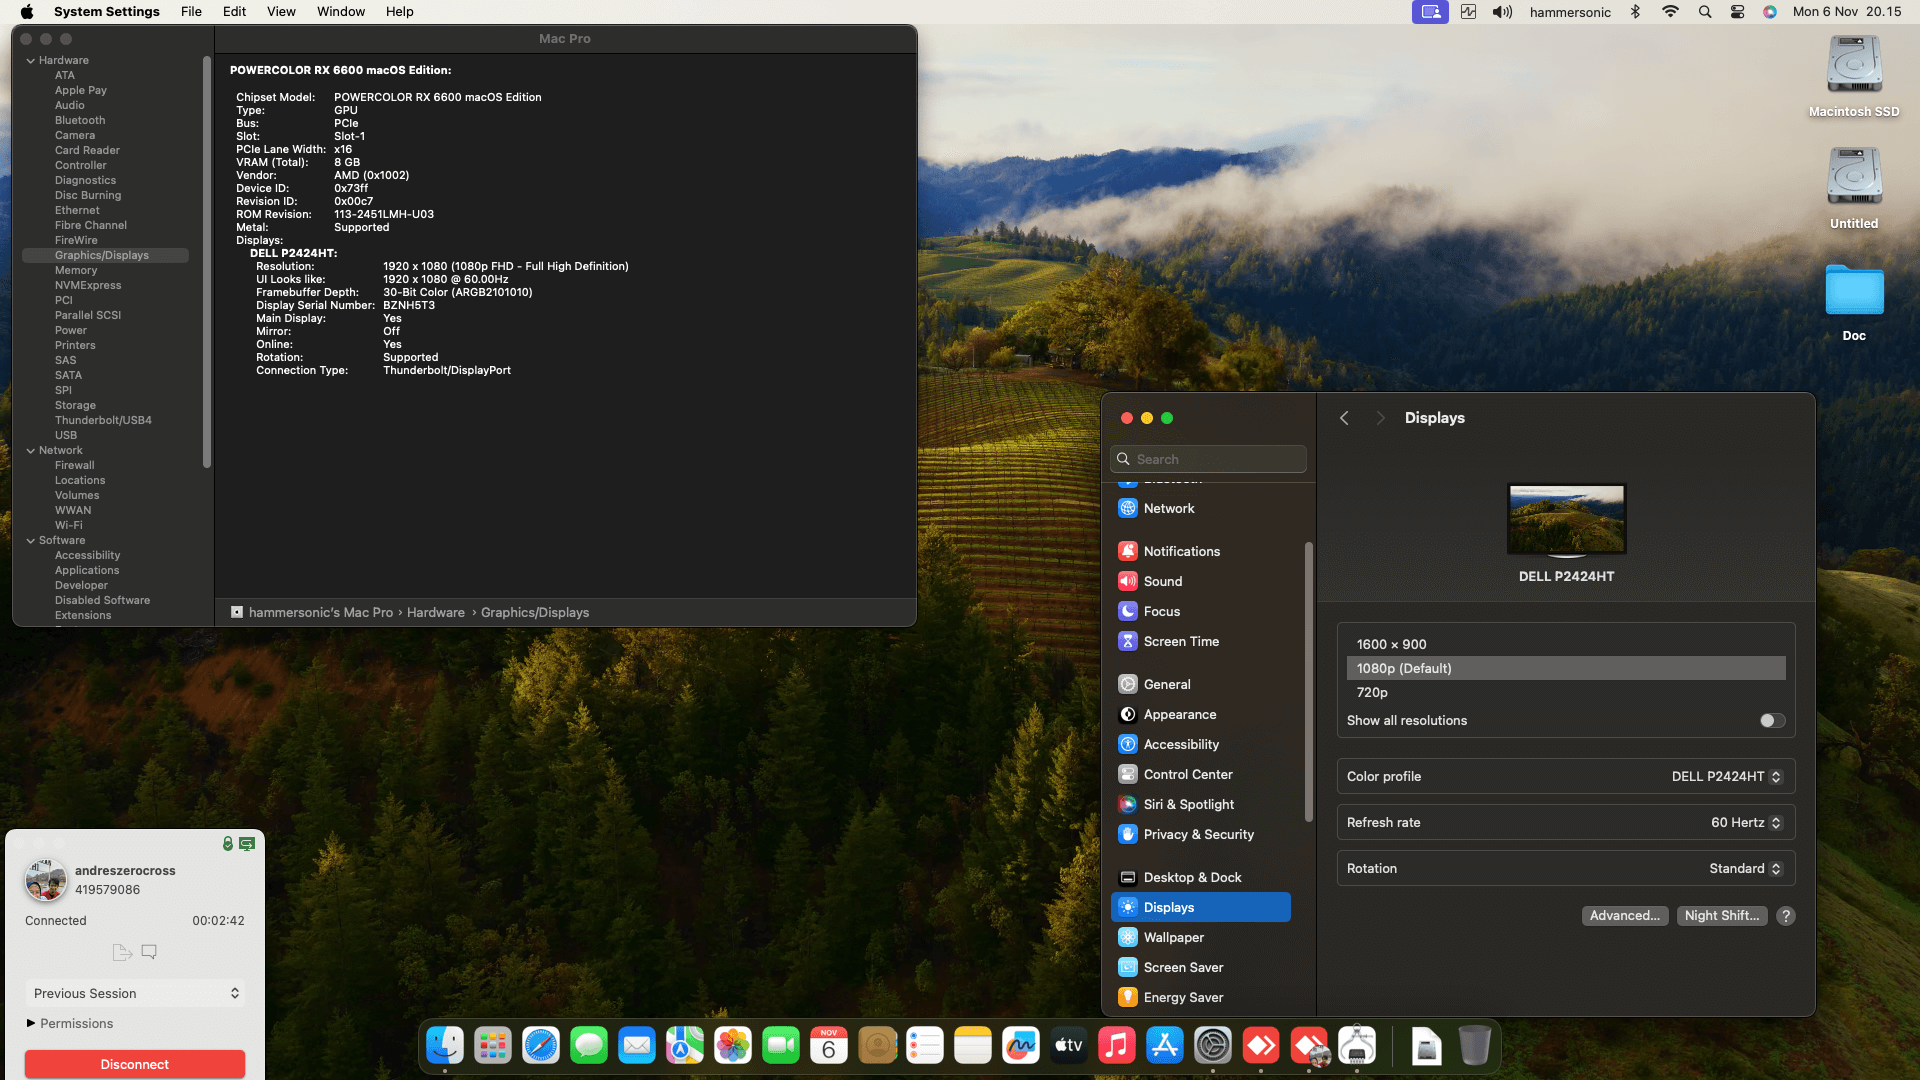Open Control Center from the menu bar
The height and width of the screenshot is (1080, 1920).
click(1738, 12)
